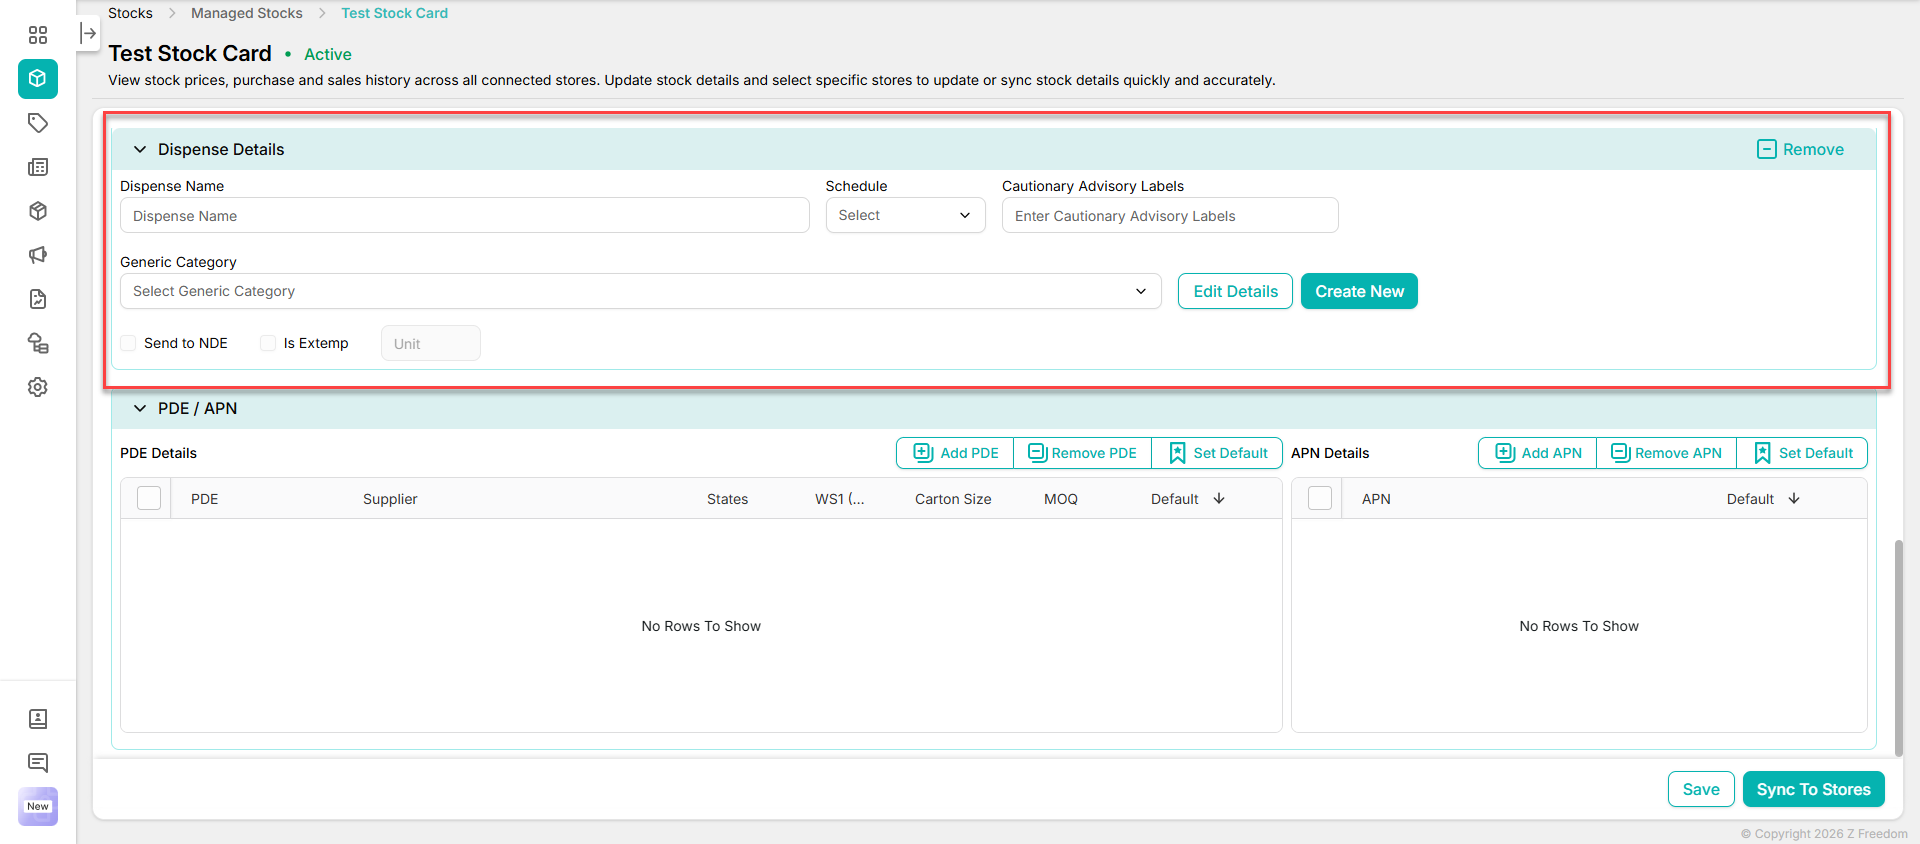The image size is (1920, 844).
Task: Tick the Send to NDE checkbox
Action: 128,343
